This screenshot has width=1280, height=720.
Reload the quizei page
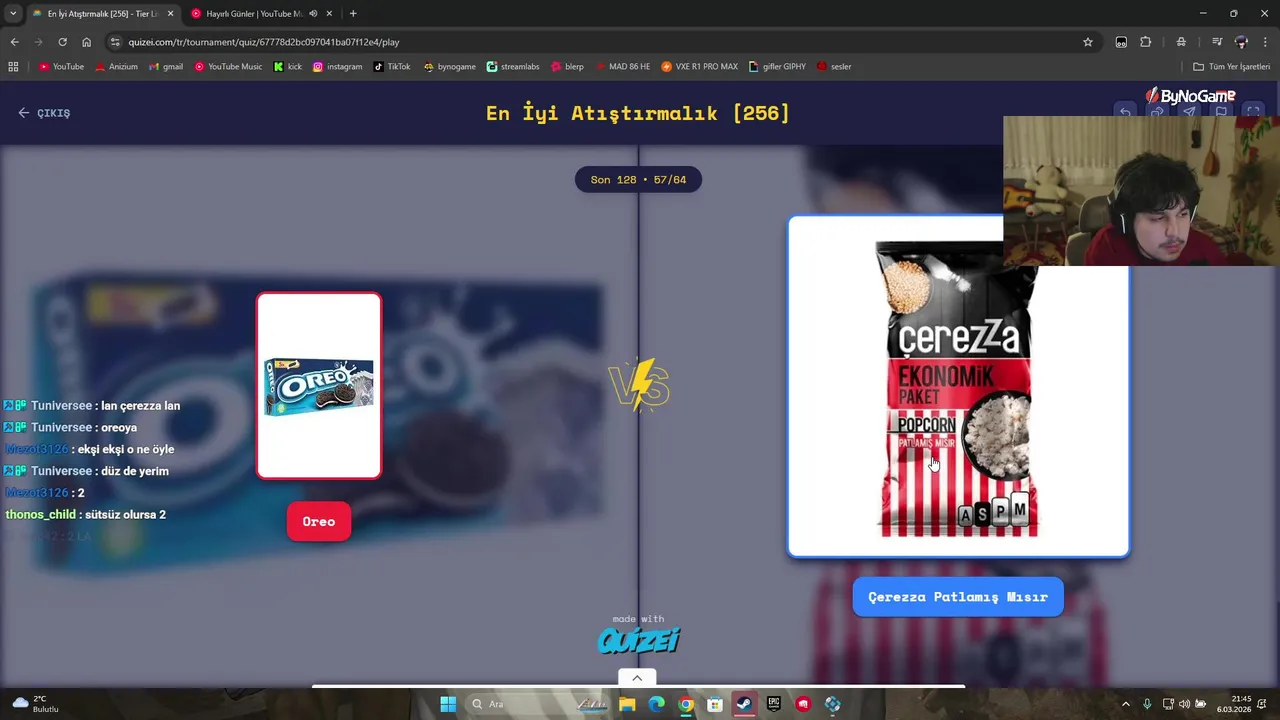point(62,42)
